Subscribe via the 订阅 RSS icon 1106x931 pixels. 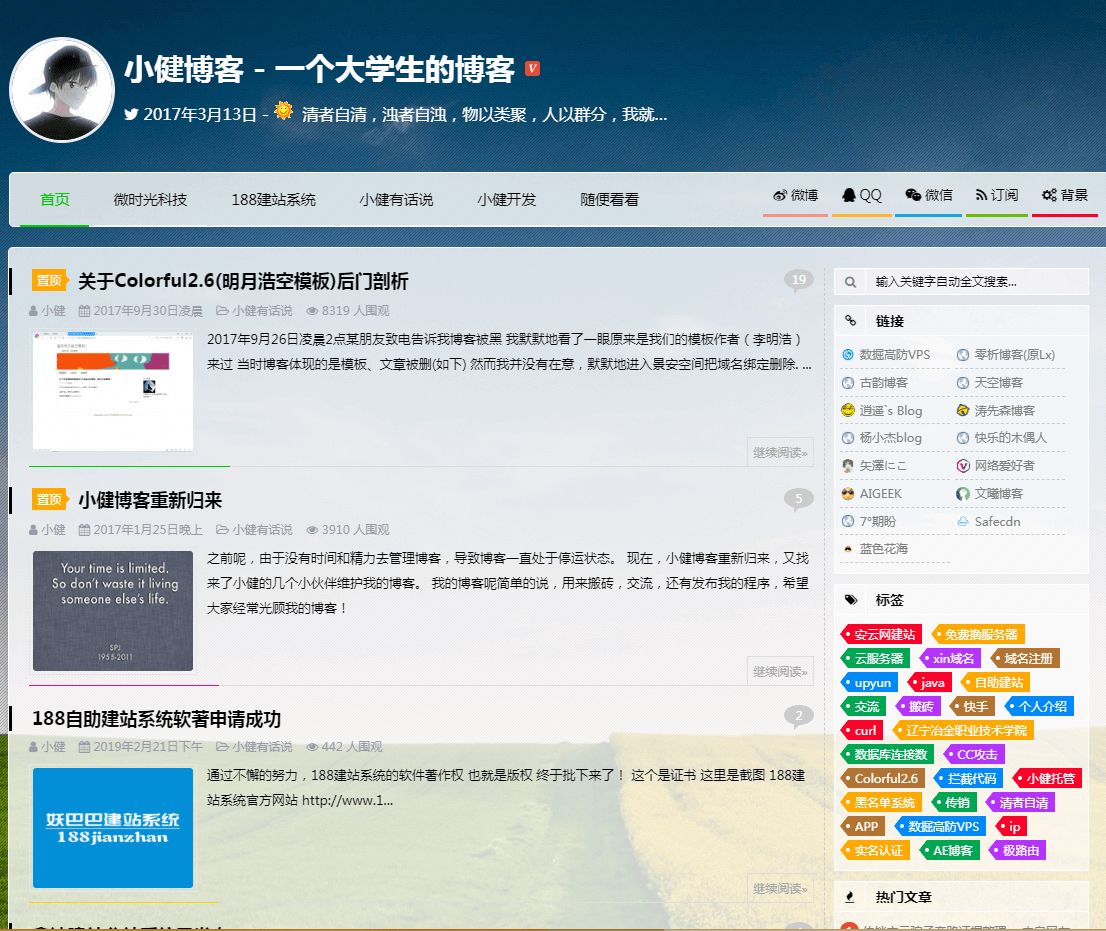point(996,196)
